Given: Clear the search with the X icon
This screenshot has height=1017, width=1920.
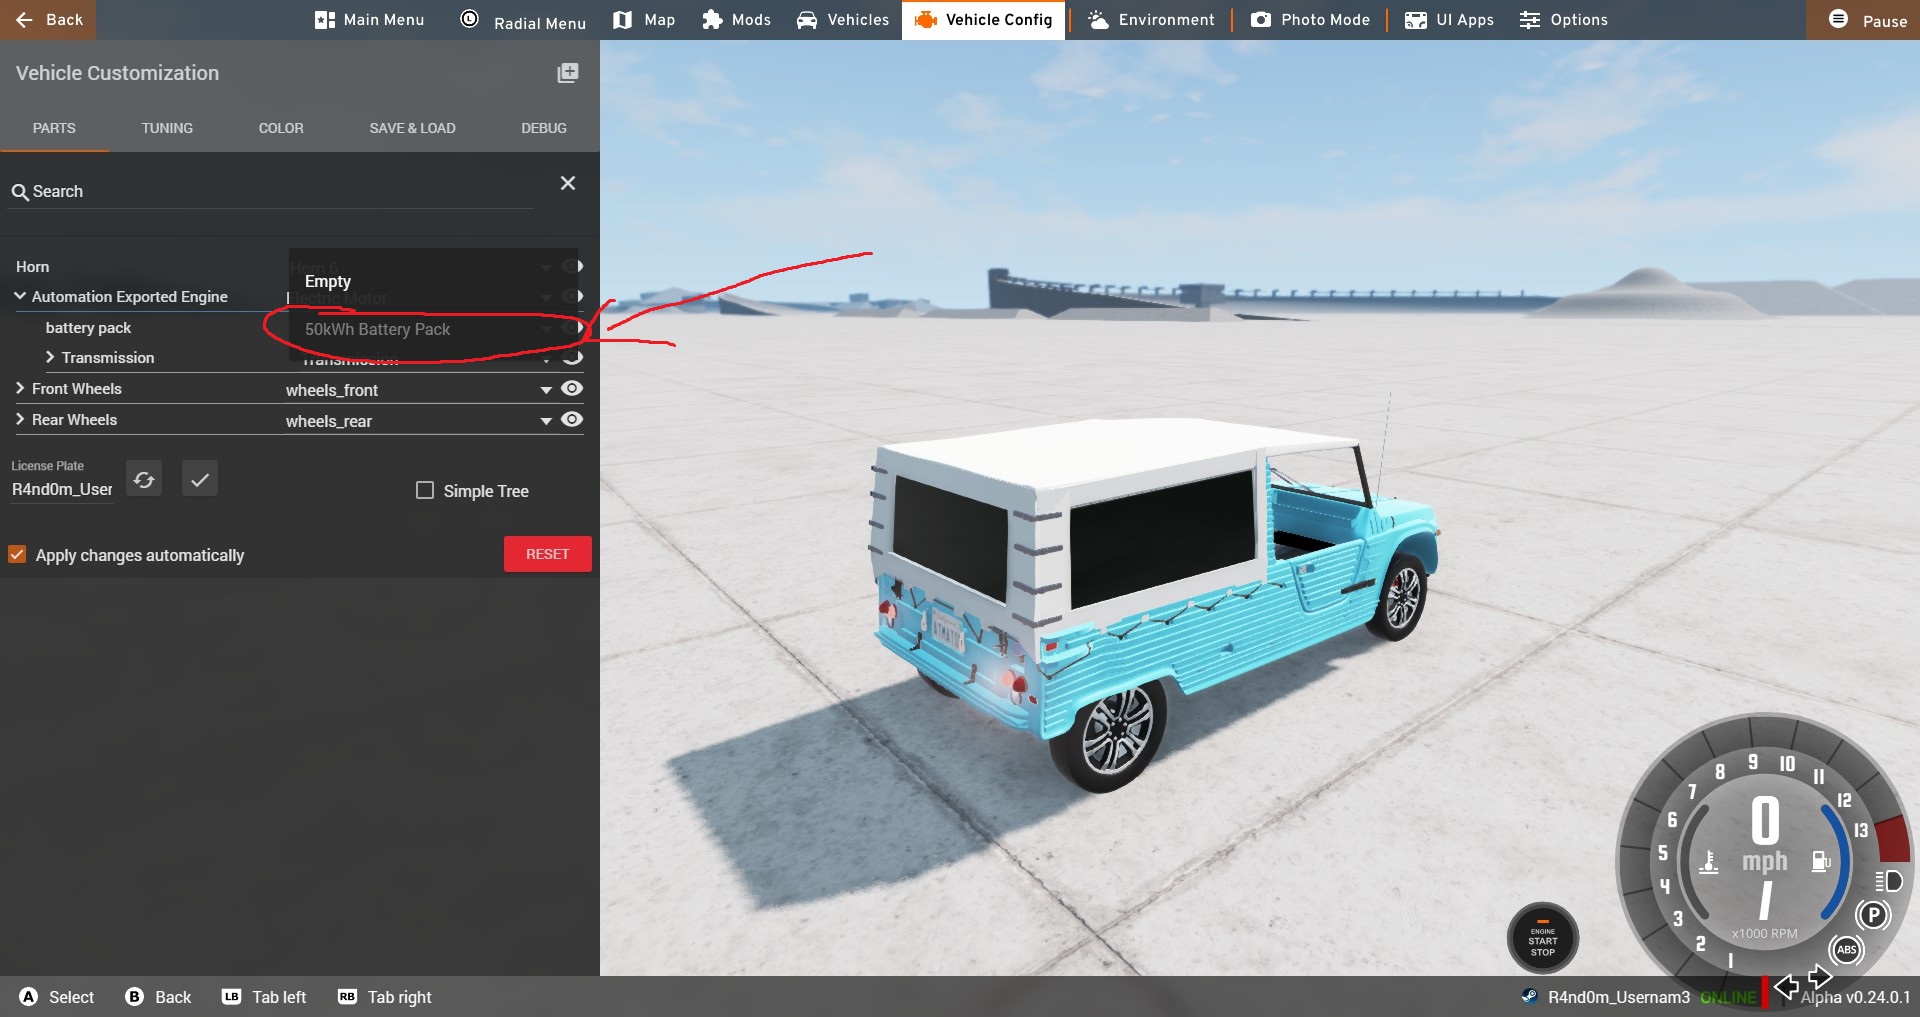Looking at the screenshot, I should point(568,183).
